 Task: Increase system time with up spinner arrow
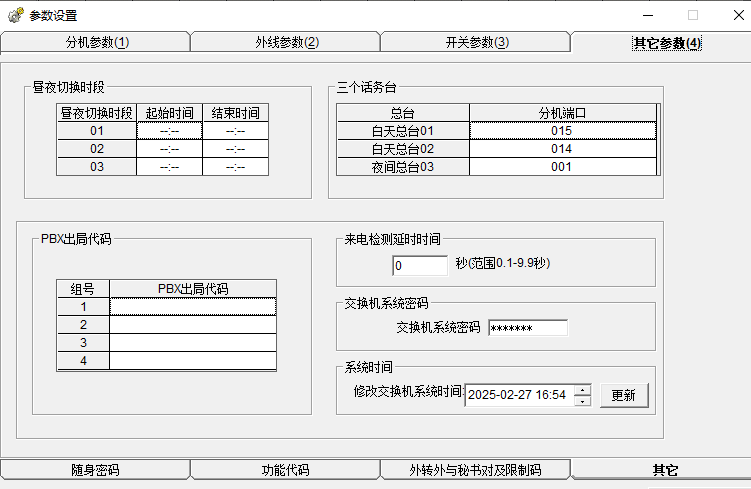coord(582,389)
